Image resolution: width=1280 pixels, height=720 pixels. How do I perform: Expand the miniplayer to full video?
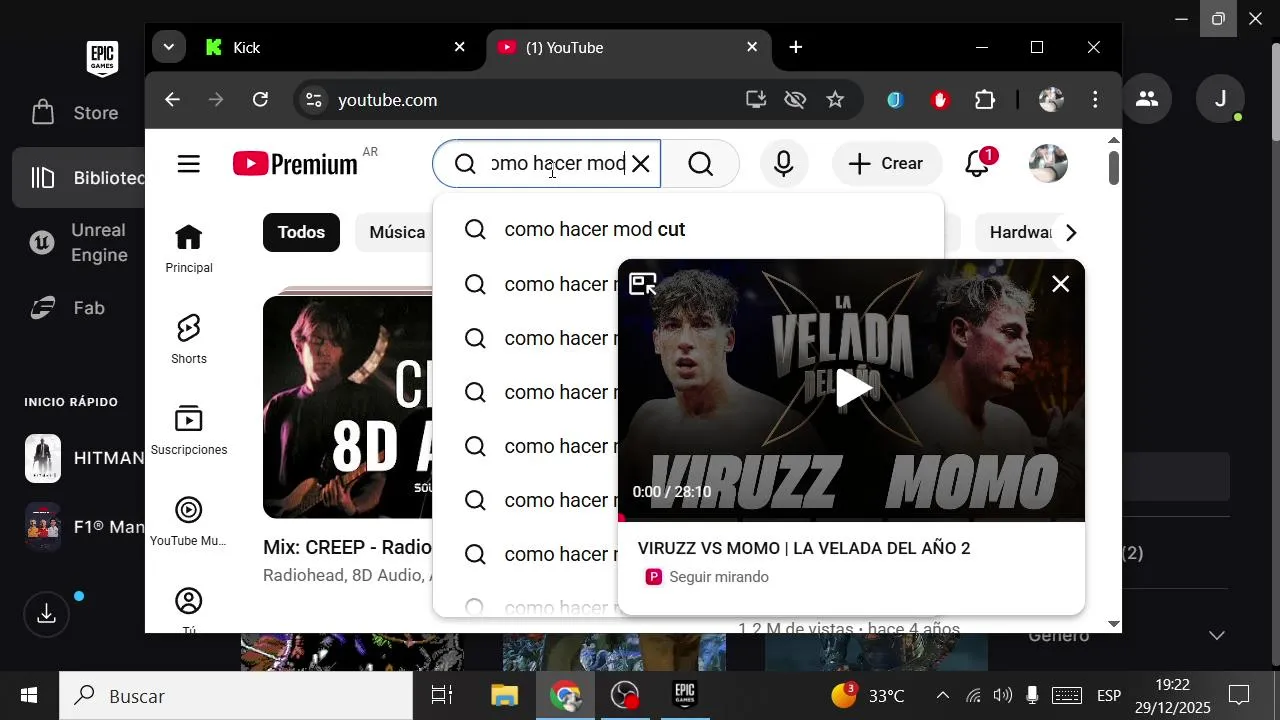point(642,284)
